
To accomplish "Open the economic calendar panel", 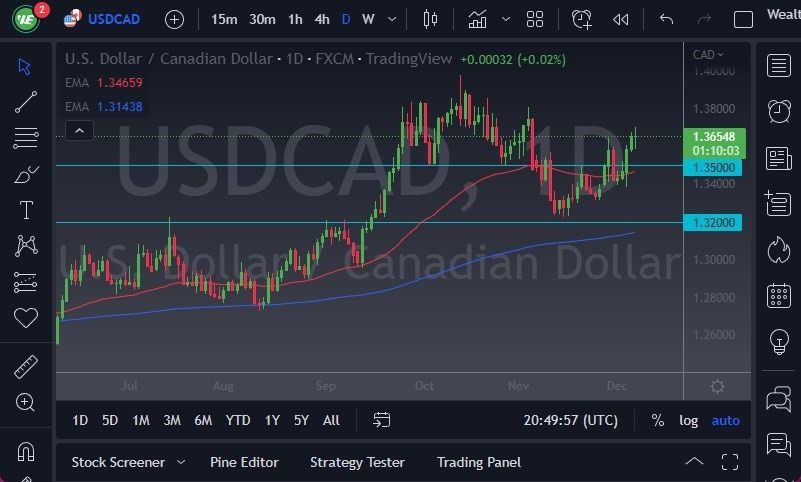I will 779,295.
